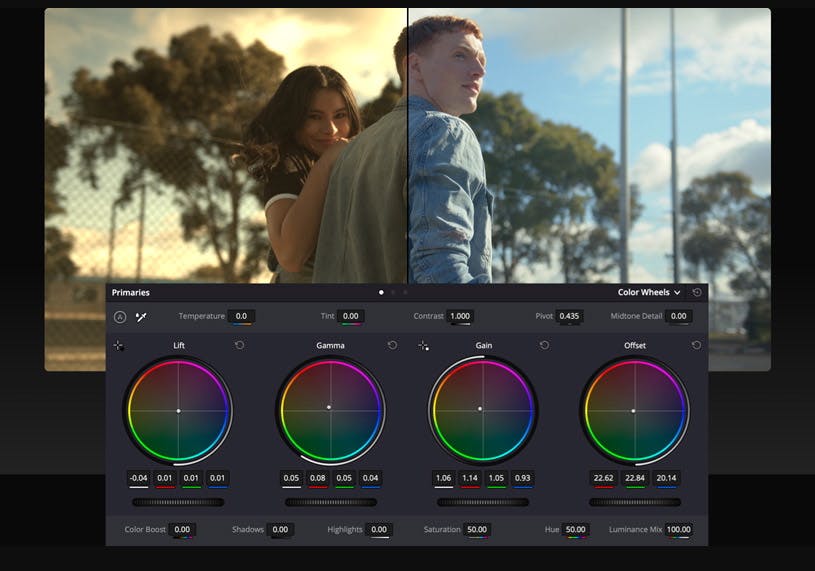The image size is (815, 571).
Task: Switch to the third Primaries page dot
Action: click(404, 293)
